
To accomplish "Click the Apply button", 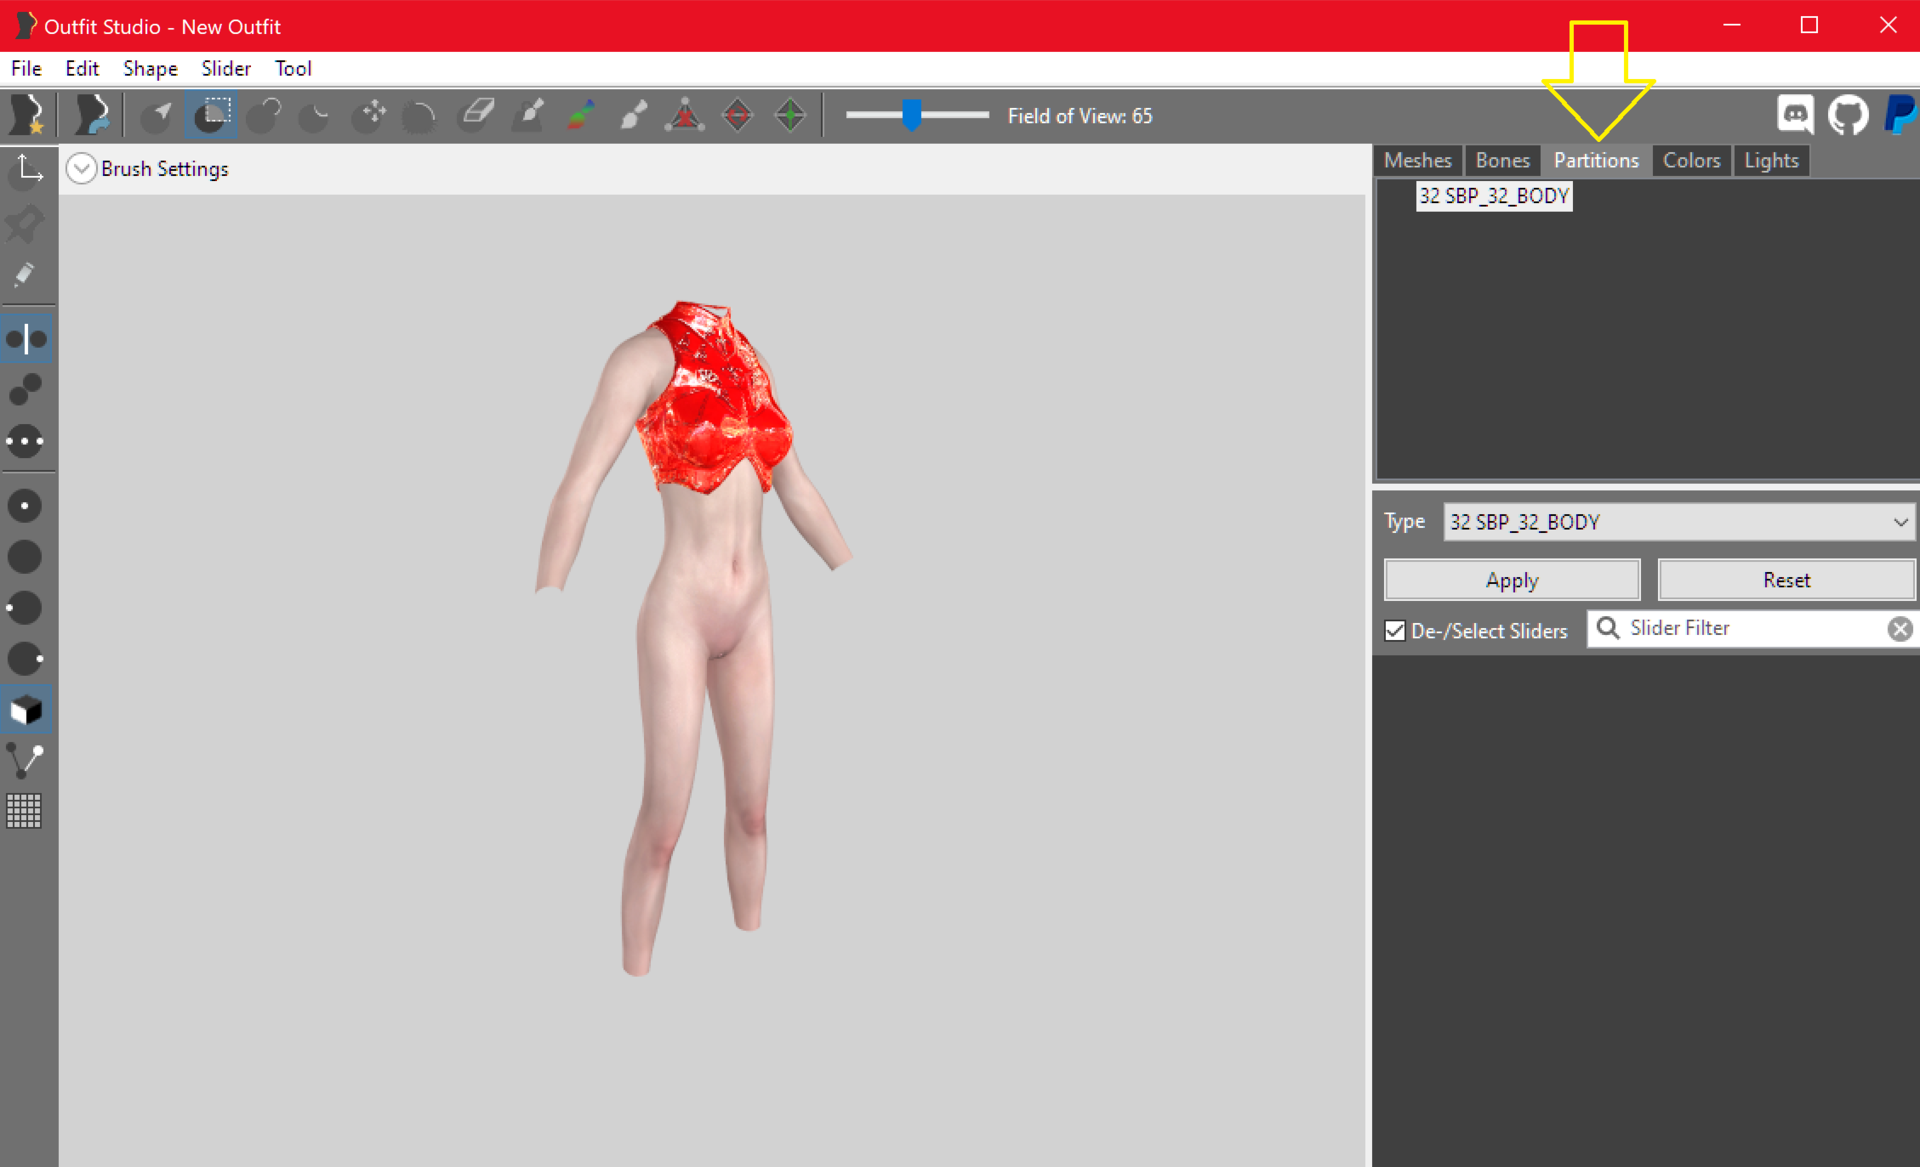I will point(1512,580).
